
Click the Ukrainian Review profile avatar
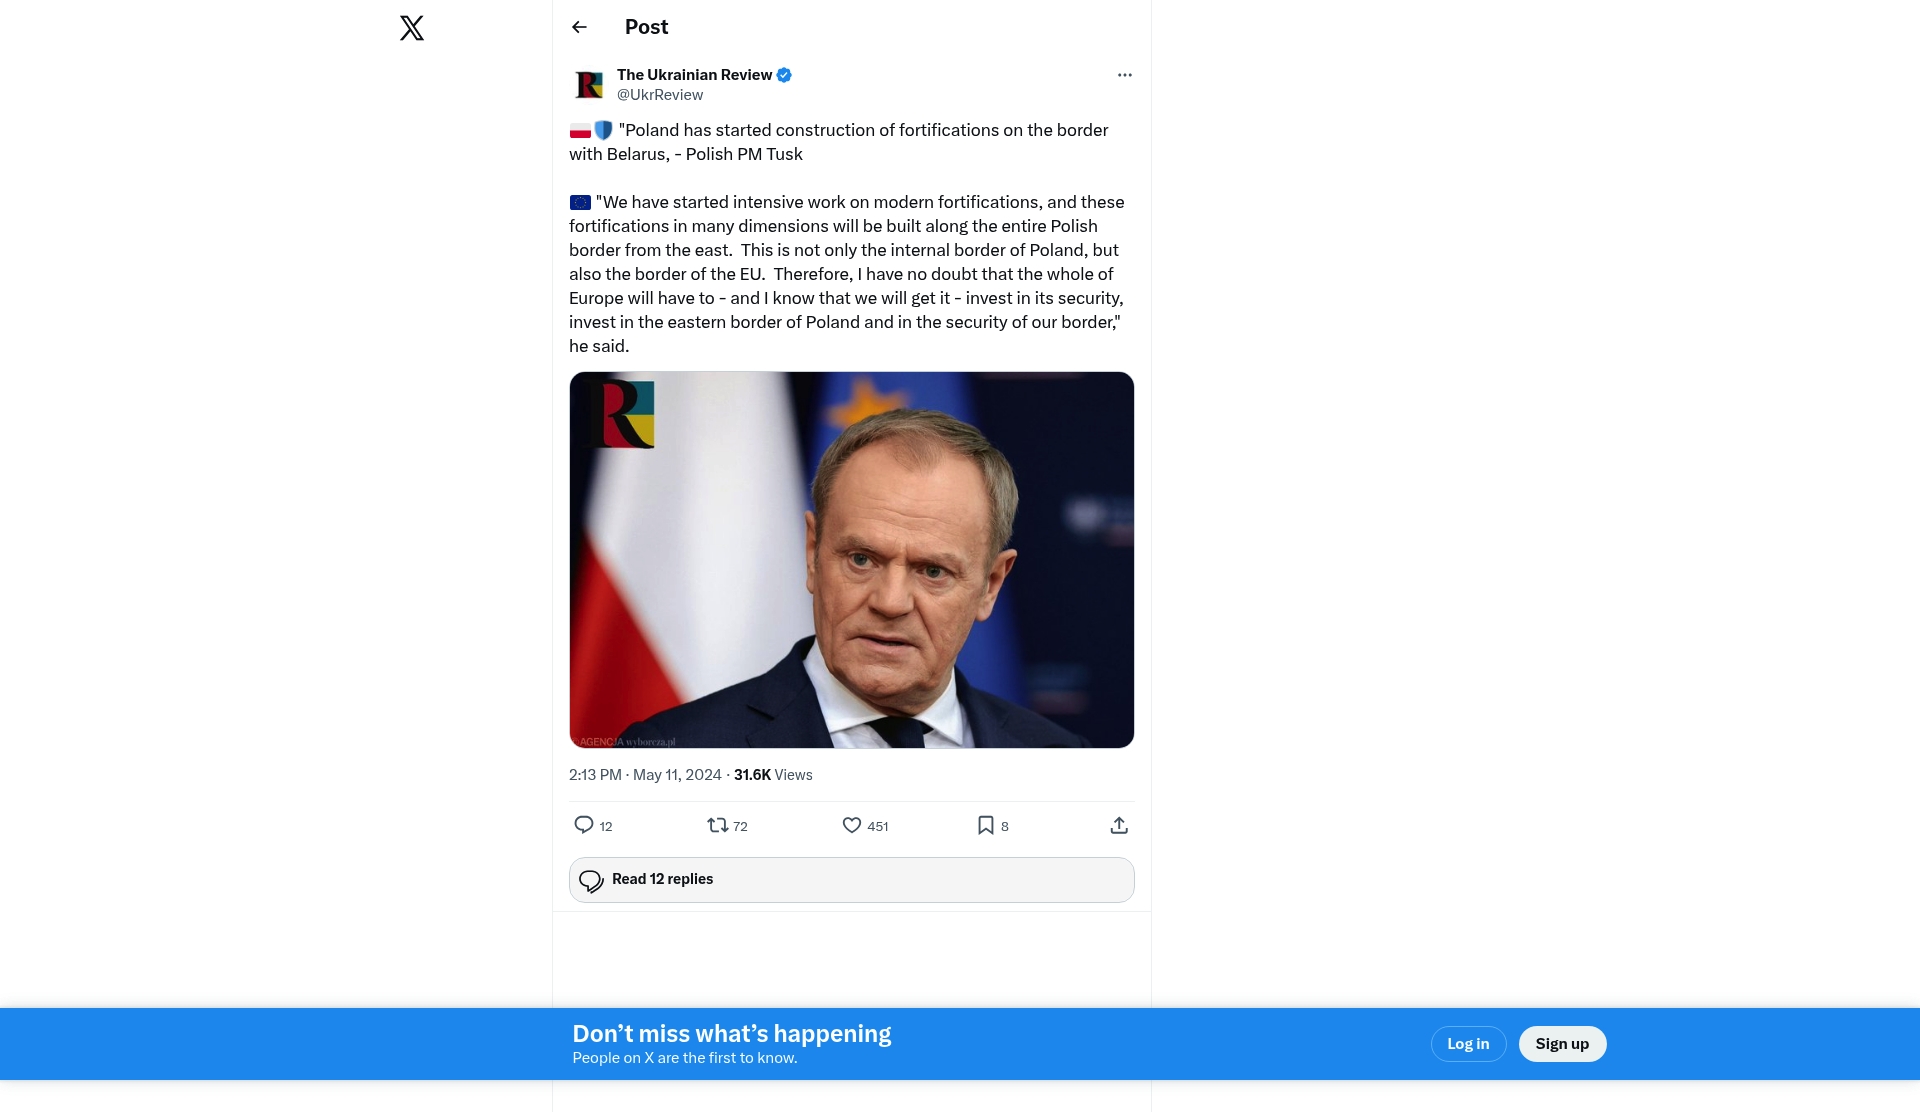click(589, 85)
